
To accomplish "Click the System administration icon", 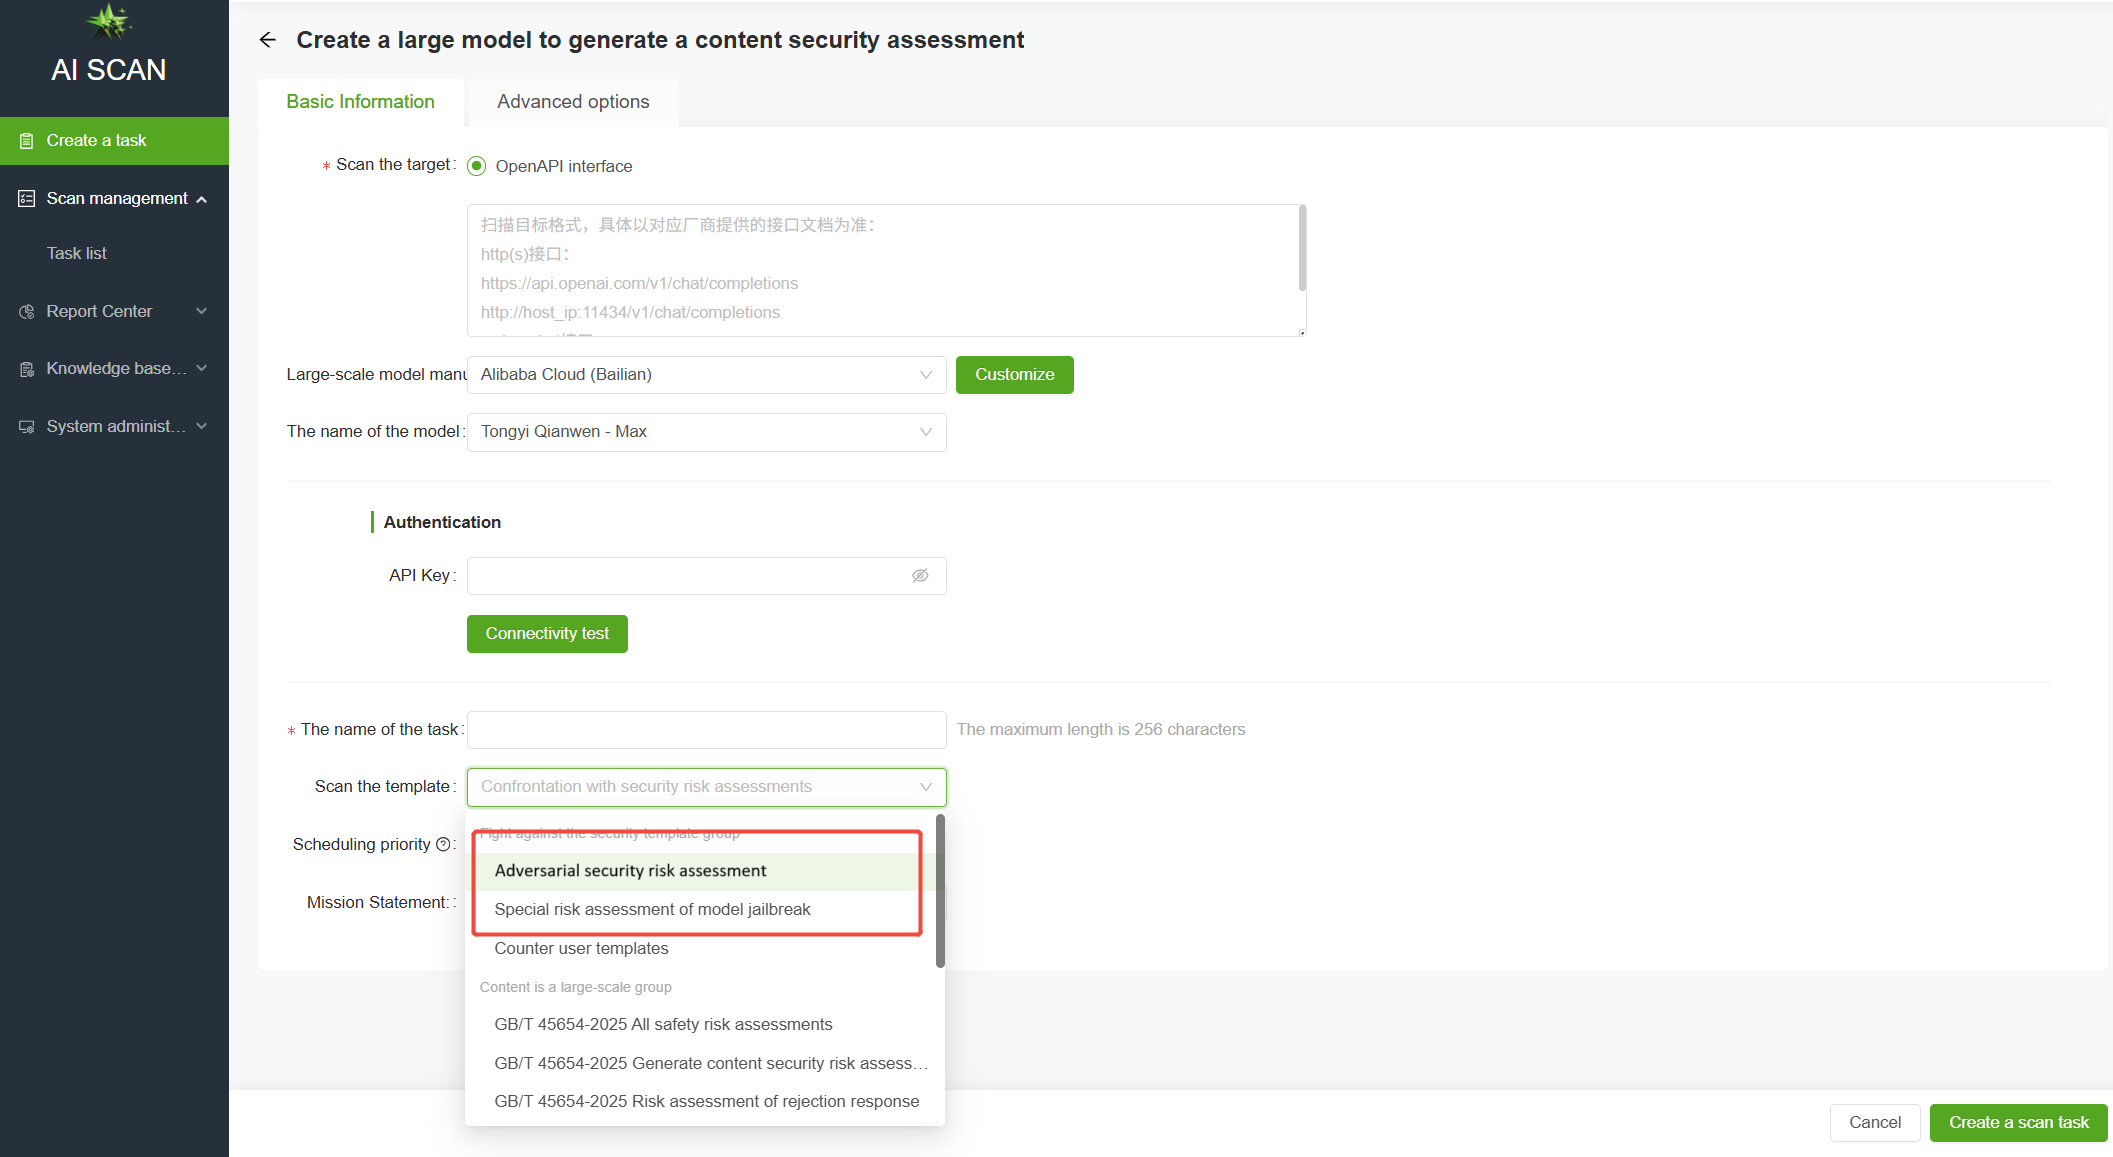I will (27, 427).
